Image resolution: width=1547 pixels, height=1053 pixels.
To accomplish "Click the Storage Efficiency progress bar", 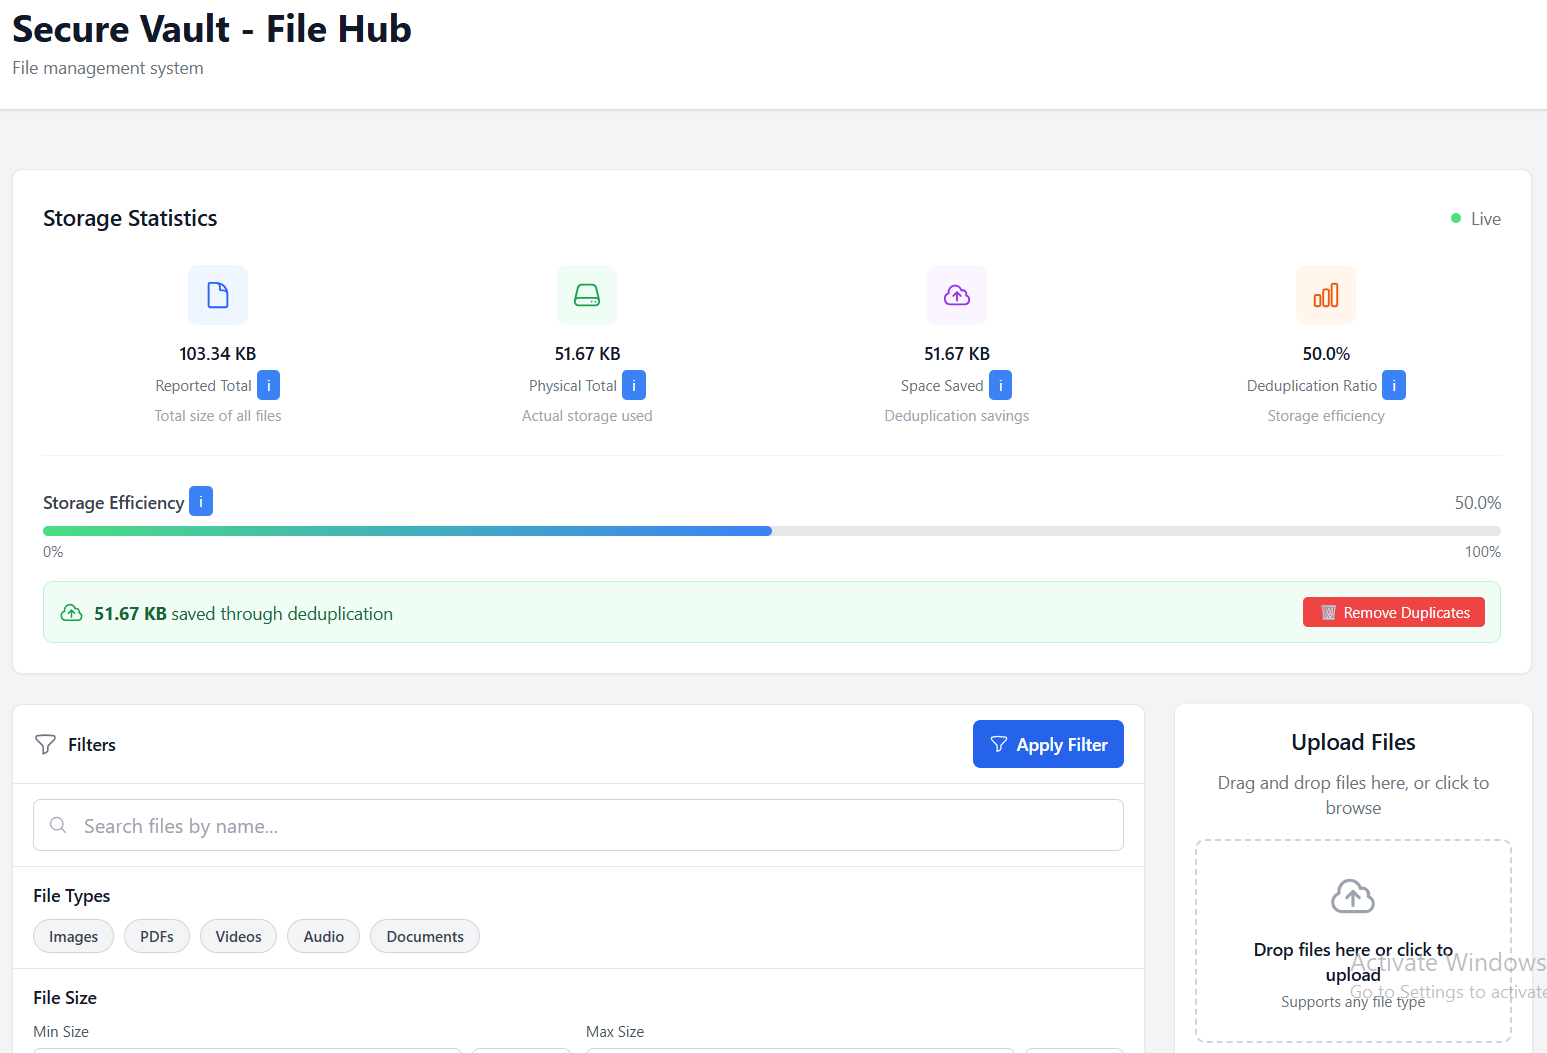I will 771,531.
